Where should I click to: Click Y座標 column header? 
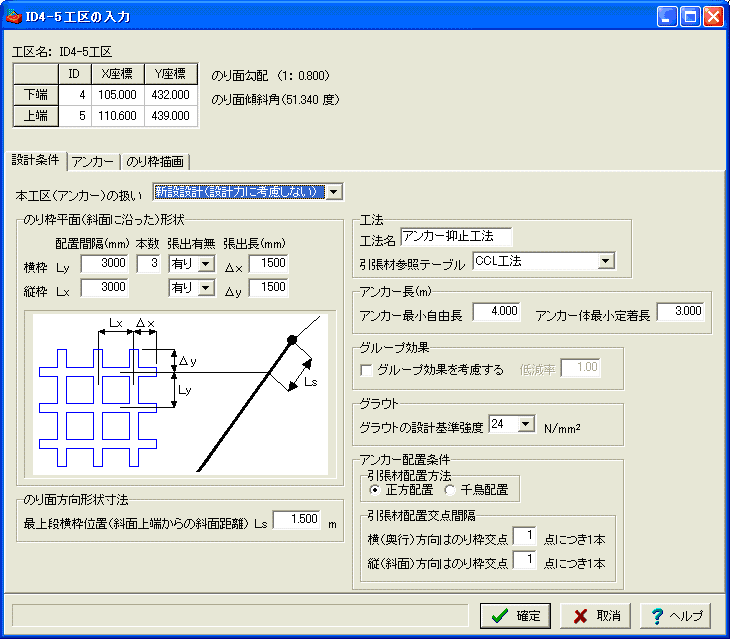coord(171,74)
